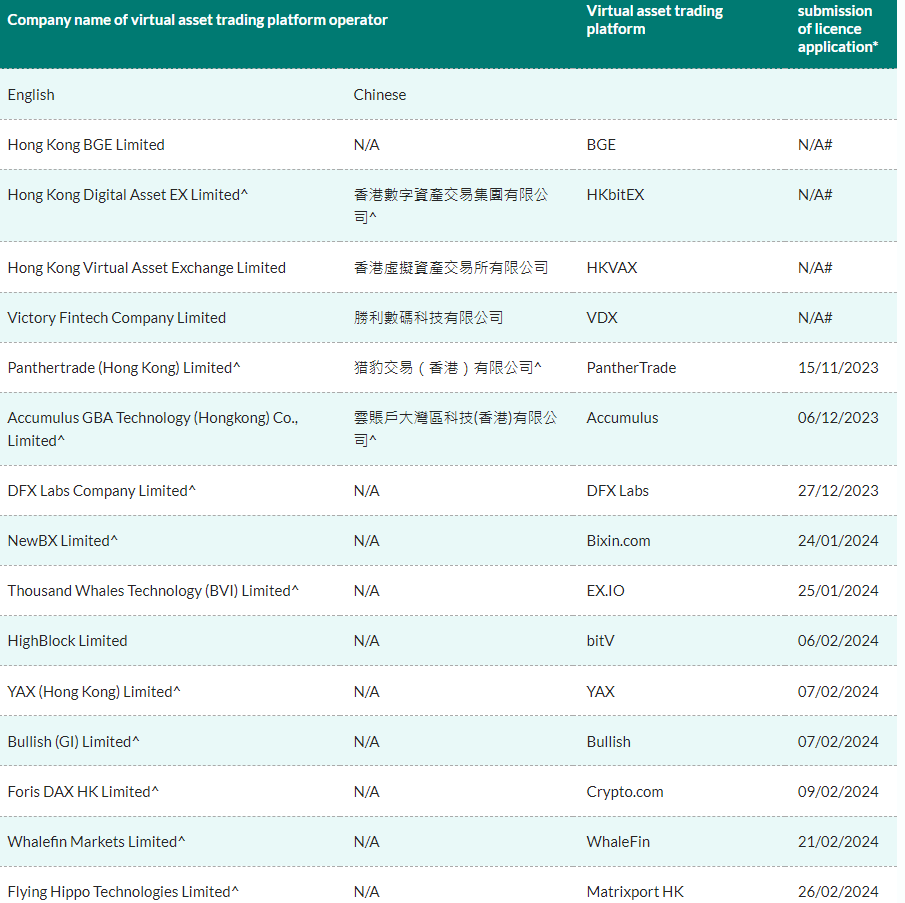
Task: Select 'Accumulus GBA Technology (Hongkong) Co., Limited^'
Action: [x=153, y=429]
